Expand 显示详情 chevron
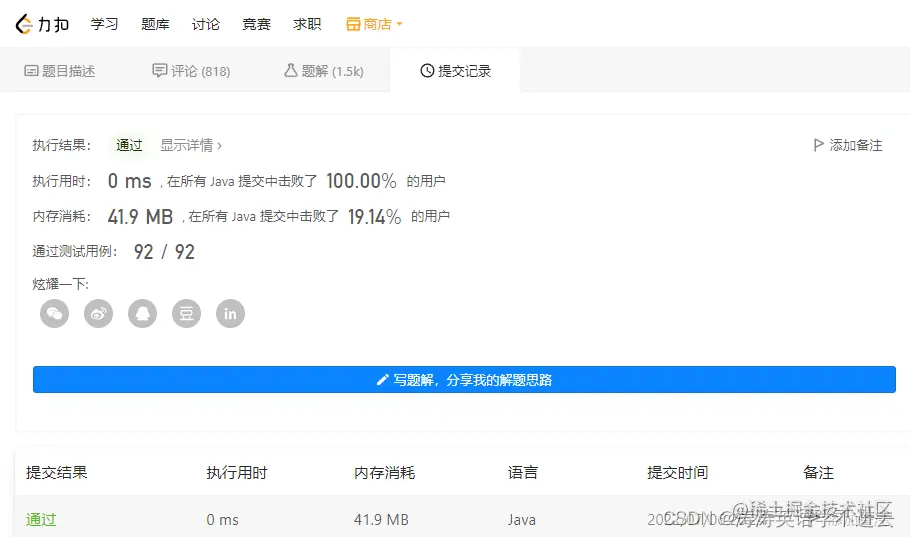The width and height of the screenshot is (910, 537). (x=219, y=146)
